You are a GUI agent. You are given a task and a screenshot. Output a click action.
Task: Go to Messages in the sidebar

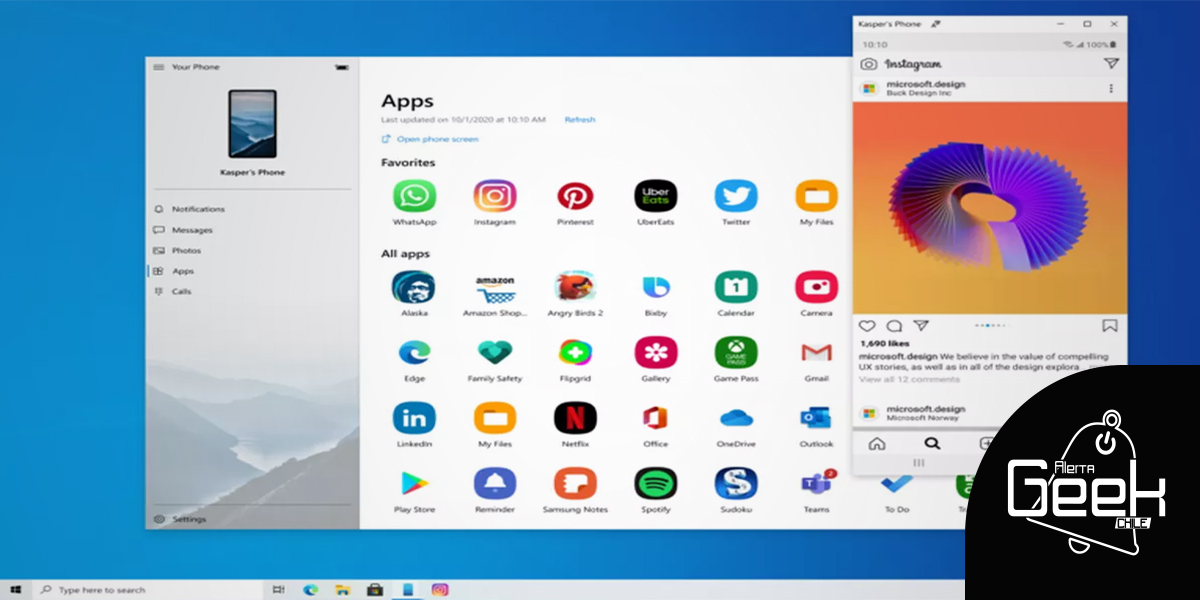[x=183, y=230]
